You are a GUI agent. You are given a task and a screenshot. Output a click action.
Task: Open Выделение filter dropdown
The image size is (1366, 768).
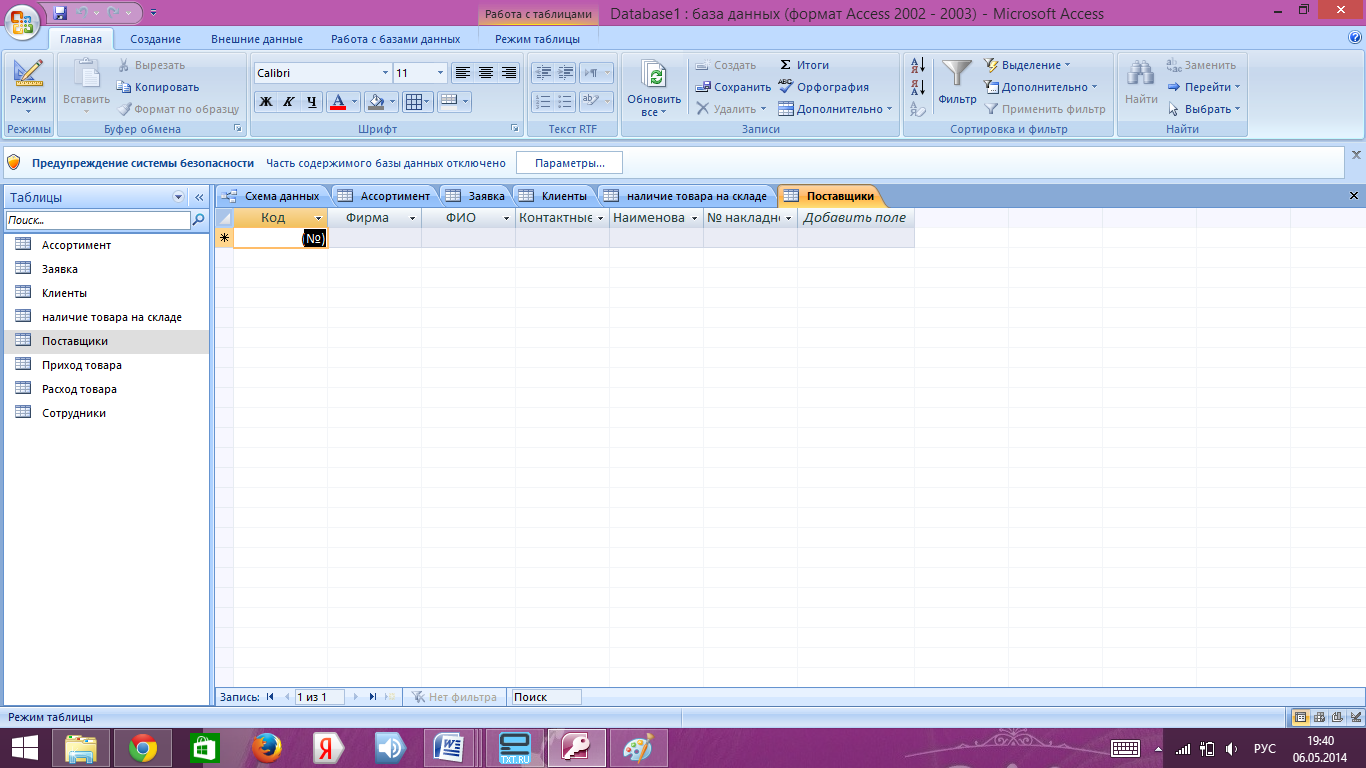pos(1027,65)
